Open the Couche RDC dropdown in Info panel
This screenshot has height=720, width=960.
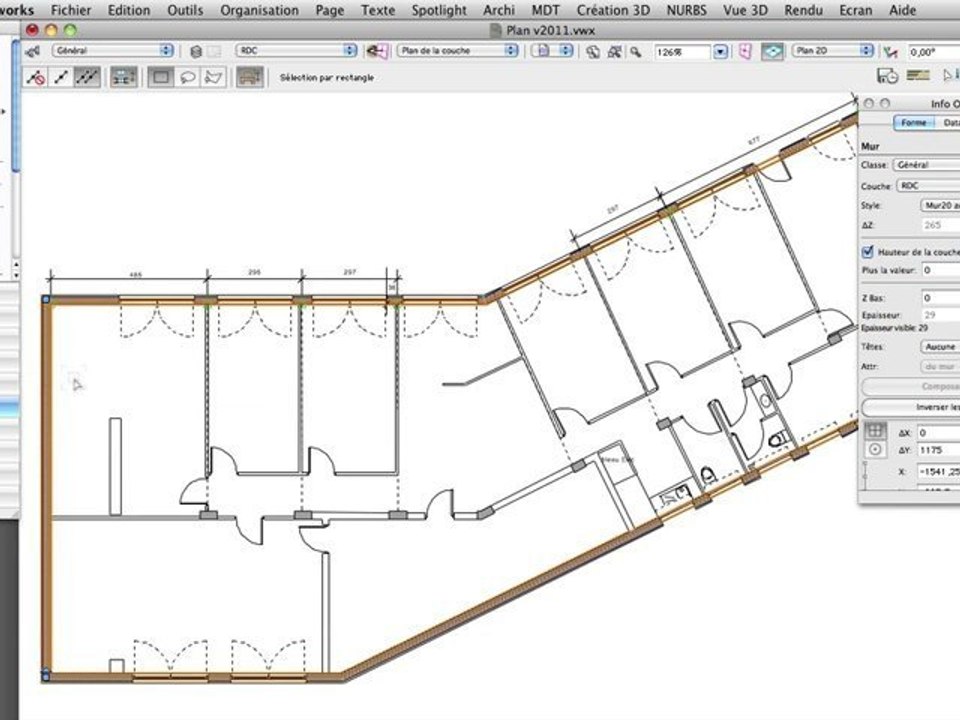928,186
